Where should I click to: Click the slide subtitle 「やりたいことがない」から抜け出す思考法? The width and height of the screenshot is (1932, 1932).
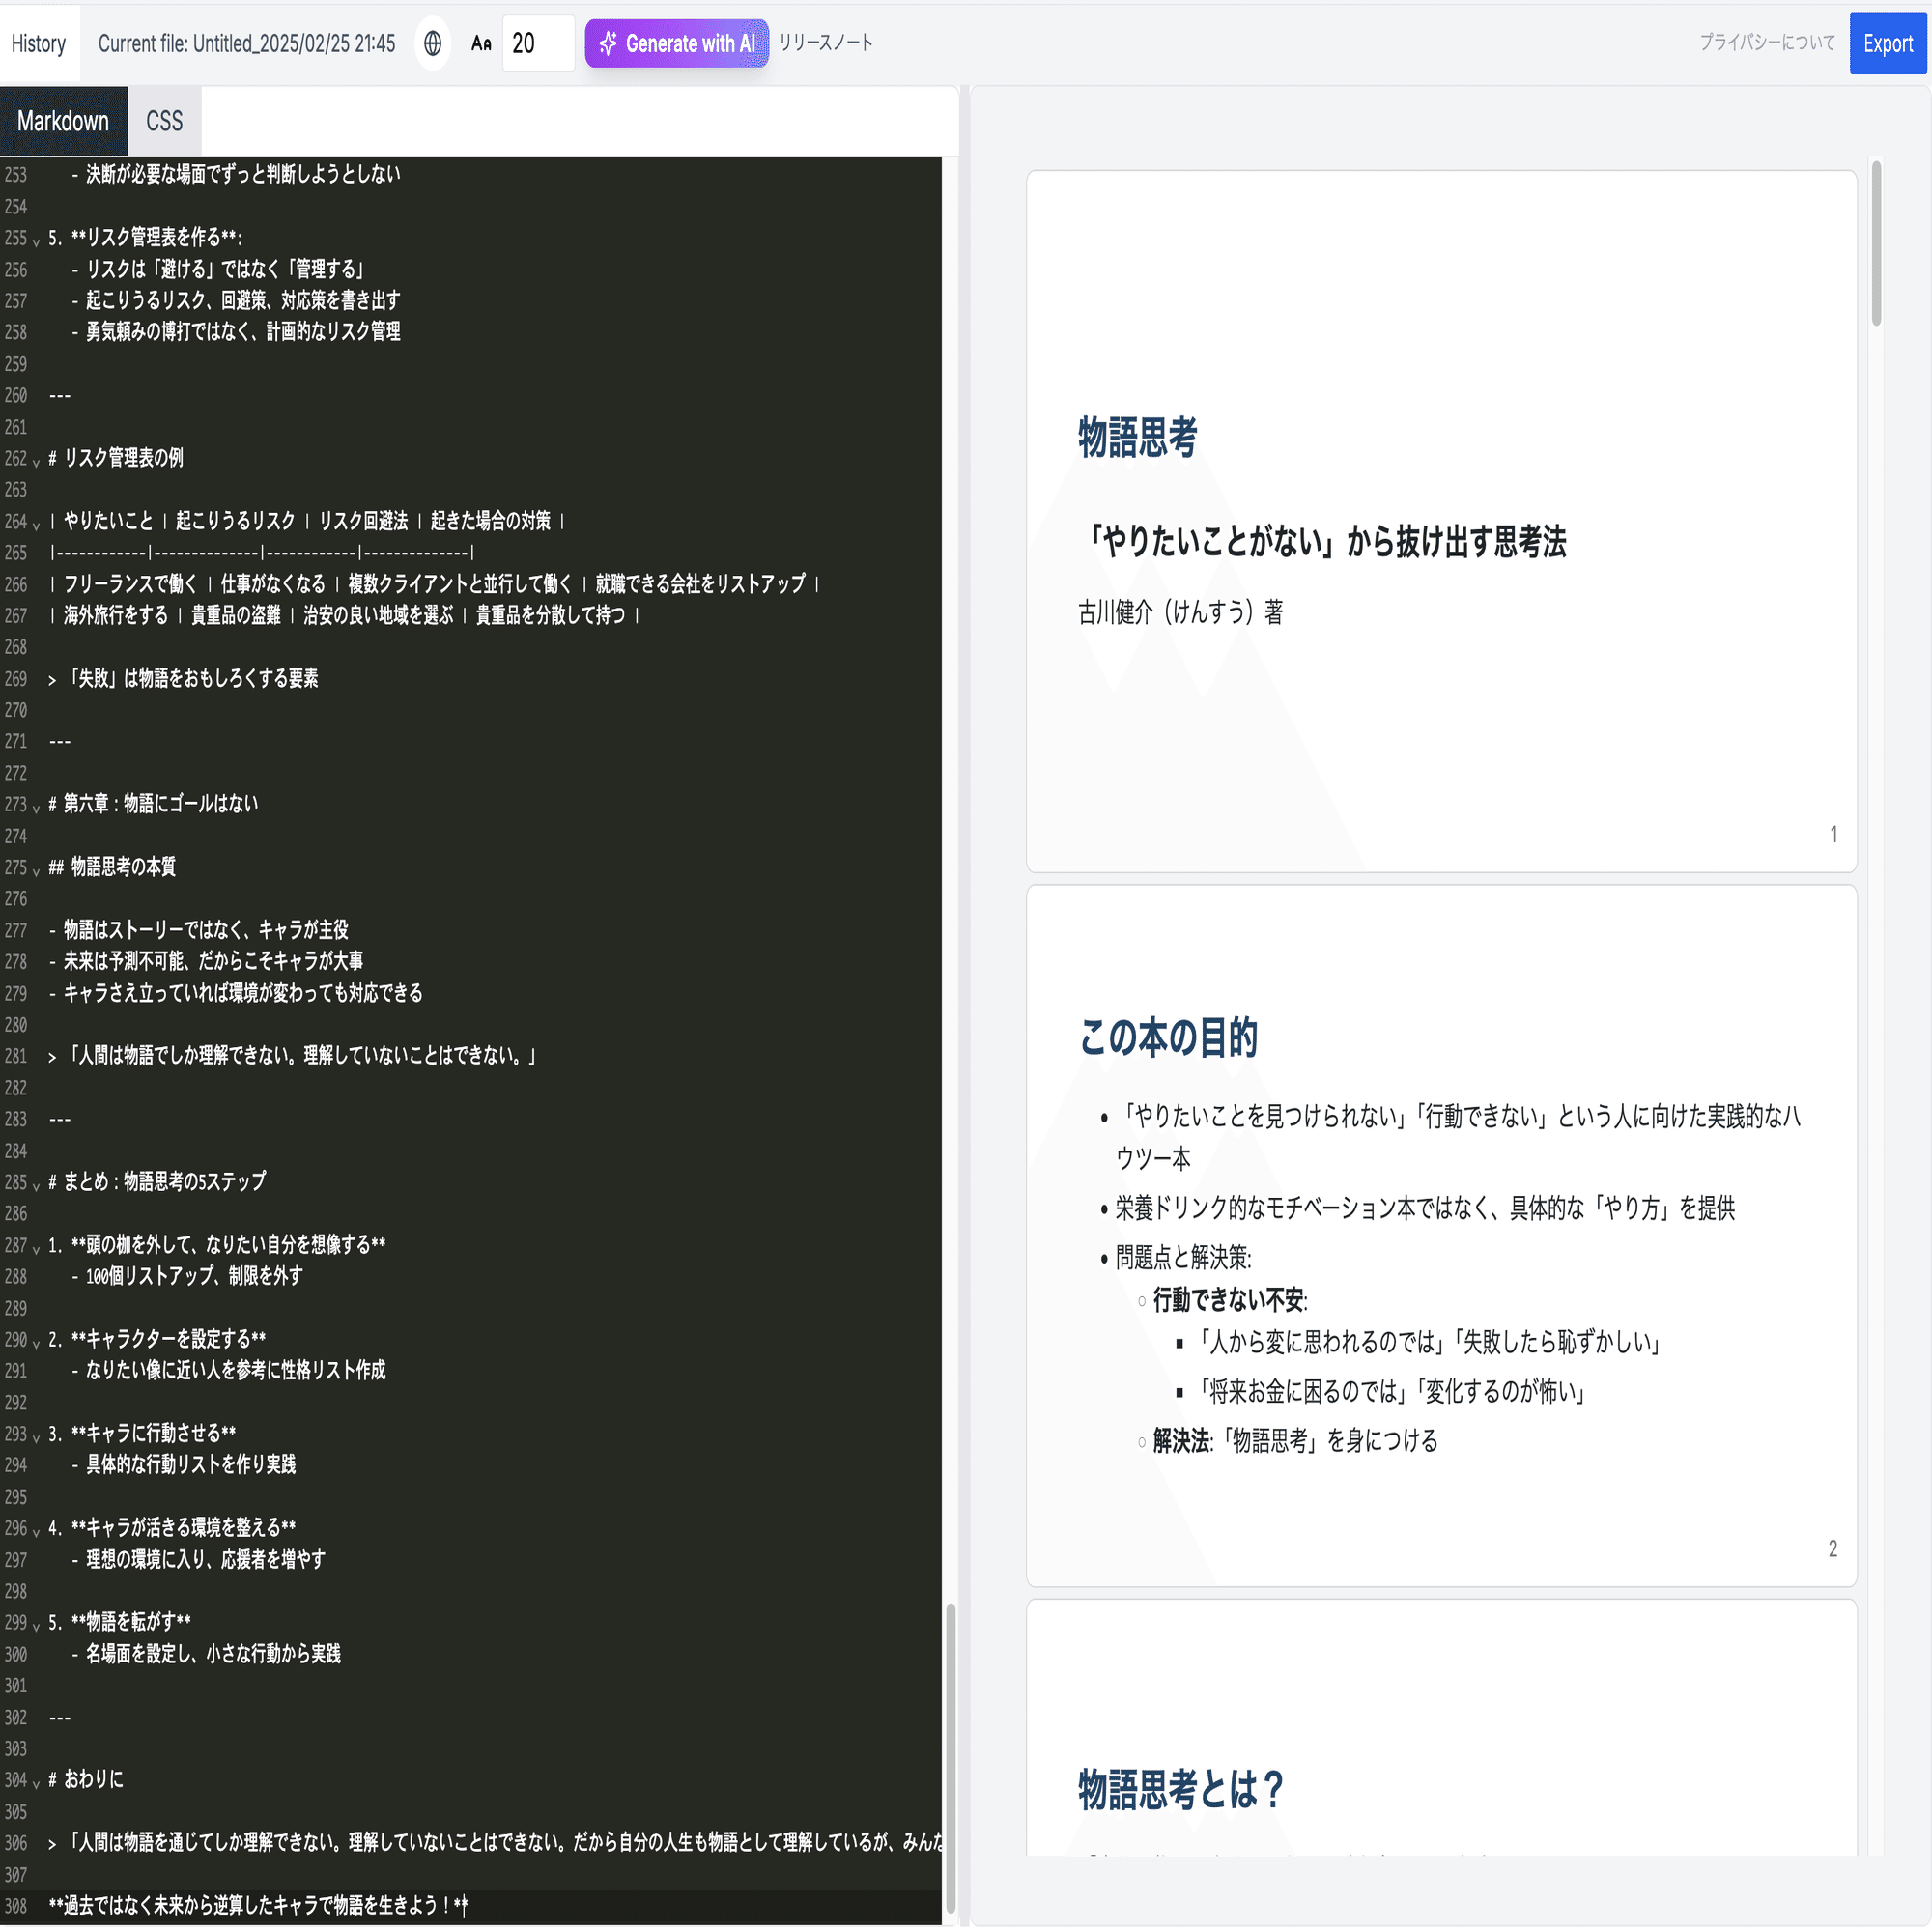click(1323, 542)
